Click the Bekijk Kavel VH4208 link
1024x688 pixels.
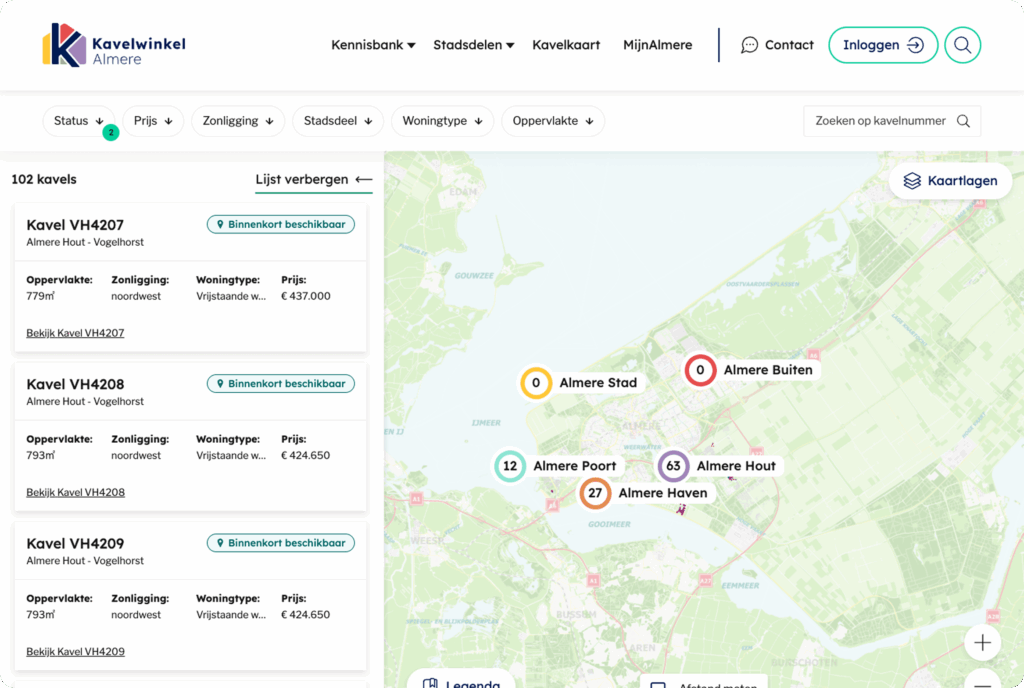click(74, 492)
